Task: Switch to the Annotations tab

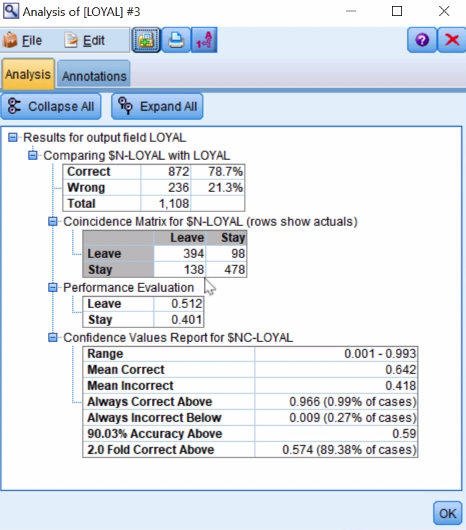Action: click(x=94, y=75)
